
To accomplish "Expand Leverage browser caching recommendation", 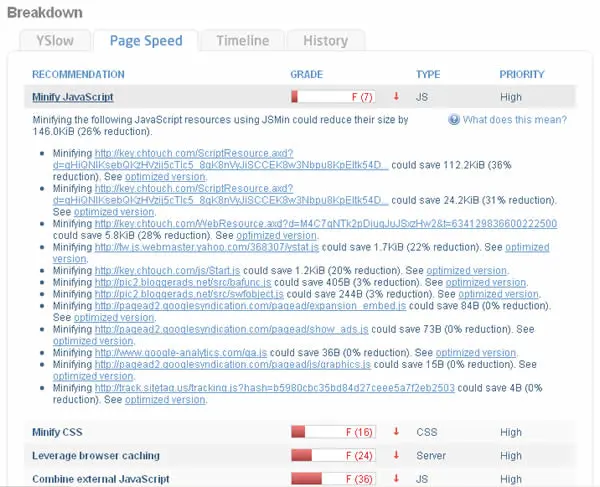I will point(96,456).
